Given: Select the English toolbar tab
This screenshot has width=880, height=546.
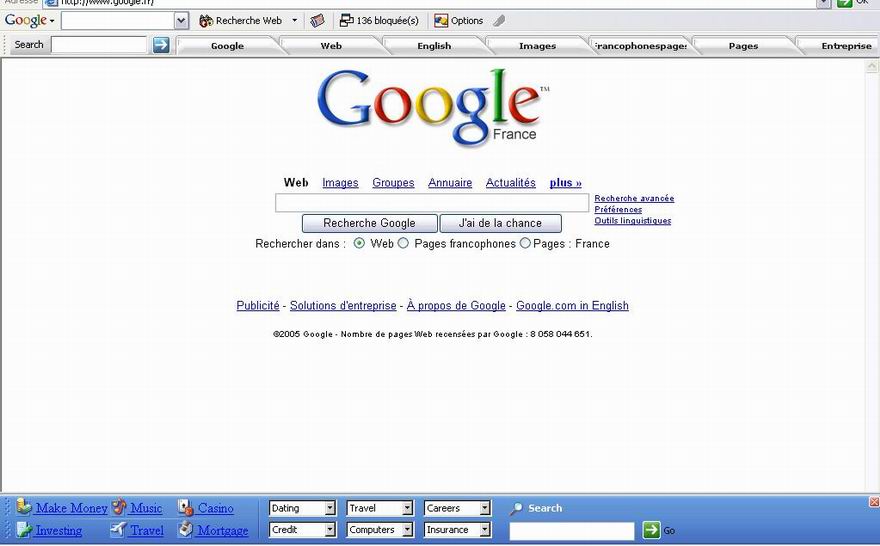Looking at the screenshot, I should point(434,46).
